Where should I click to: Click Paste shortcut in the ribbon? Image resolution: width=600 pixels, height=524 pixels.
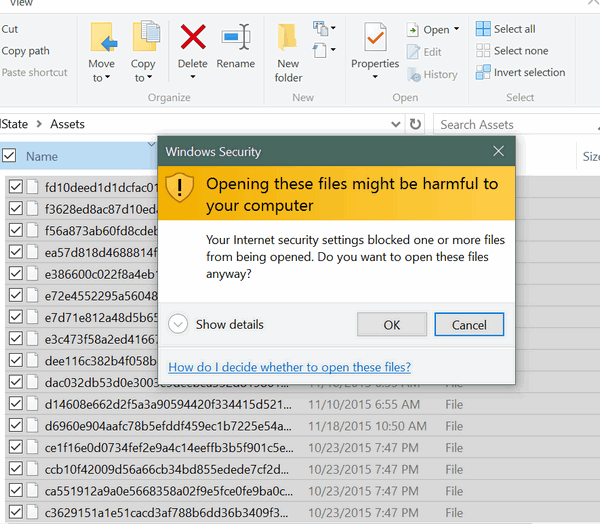[x=34, y=72]
